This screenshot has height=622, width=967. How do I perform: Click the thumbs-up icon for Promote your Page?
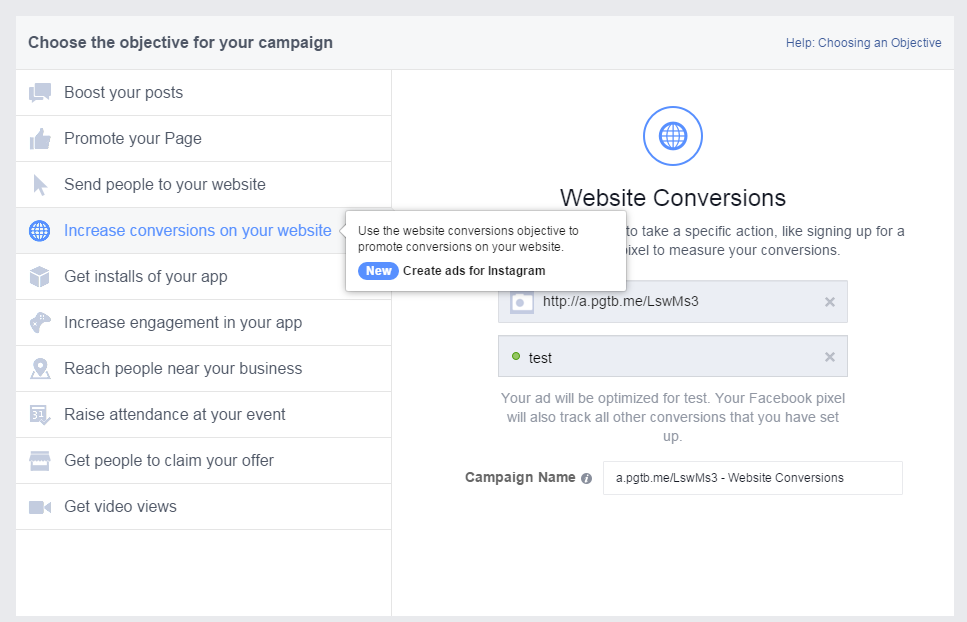pos(40,139)
